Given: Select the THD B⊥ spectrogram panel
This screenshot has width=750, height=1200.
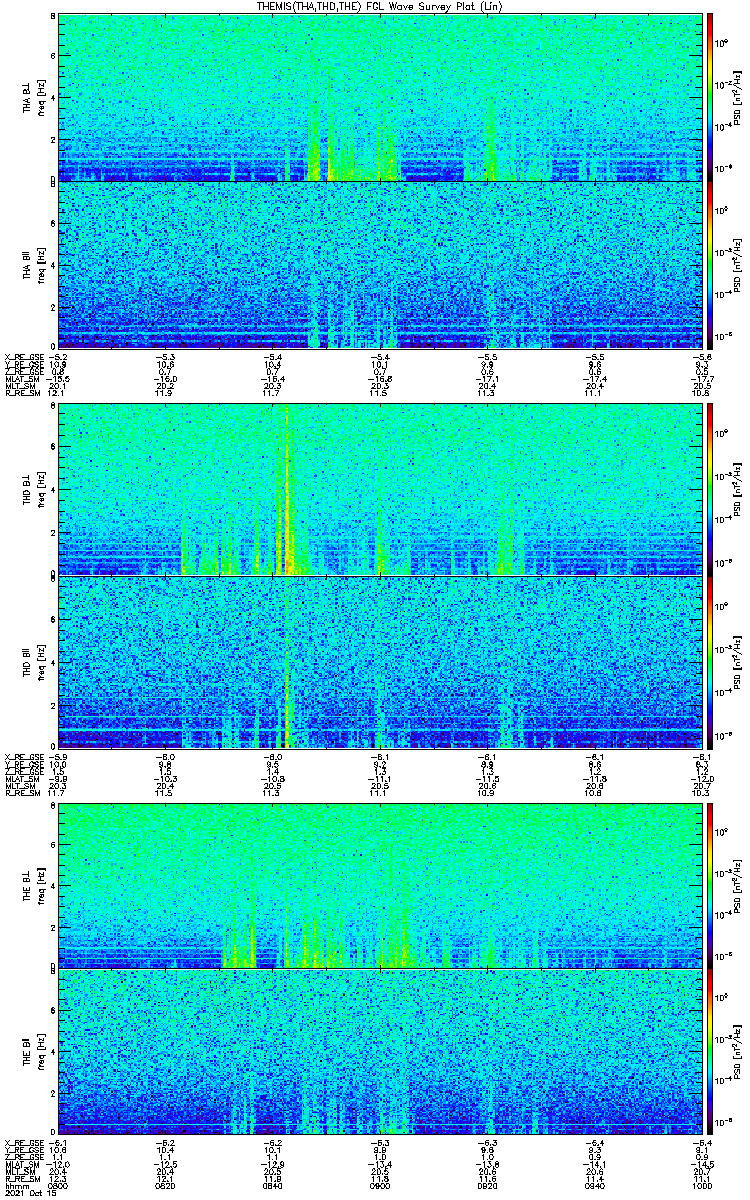Looking at the screenshot, I should point(378,490).
